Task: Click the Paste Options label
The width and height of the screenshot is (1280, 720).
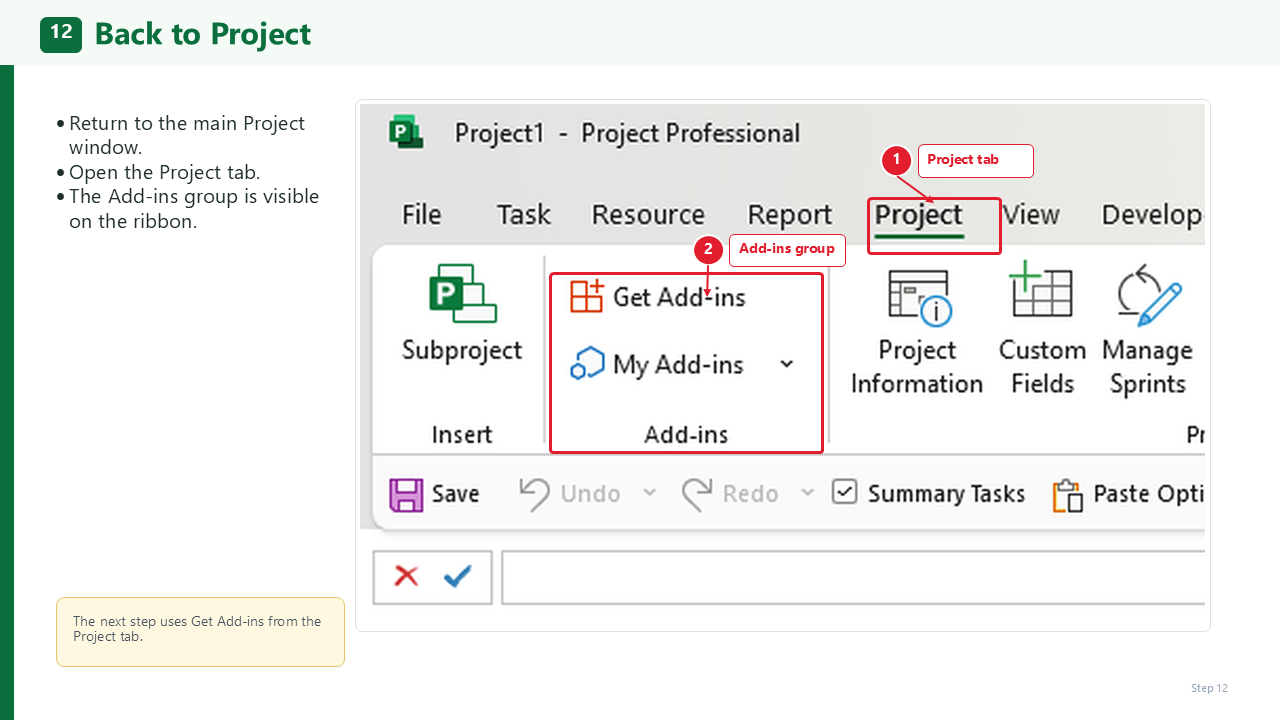Action: point(1148,494)
